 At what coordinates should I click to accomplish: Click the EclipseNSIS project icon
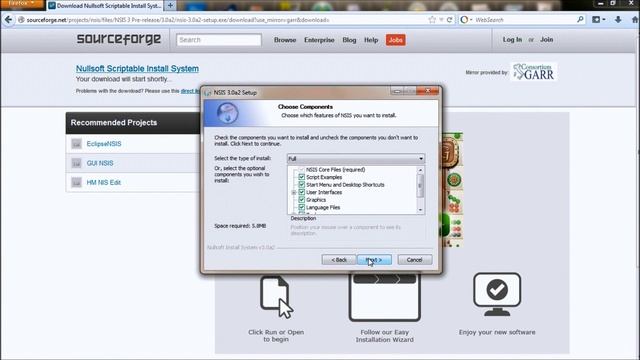[x=76, y=144]
